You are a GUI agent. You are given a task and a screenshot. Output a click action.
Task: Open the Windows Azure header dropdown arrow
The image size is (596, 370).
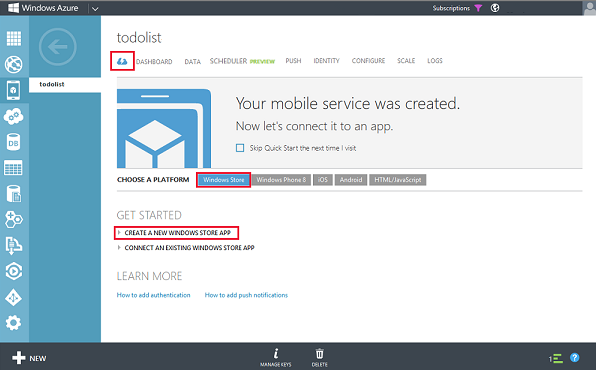tap(95, 8)
